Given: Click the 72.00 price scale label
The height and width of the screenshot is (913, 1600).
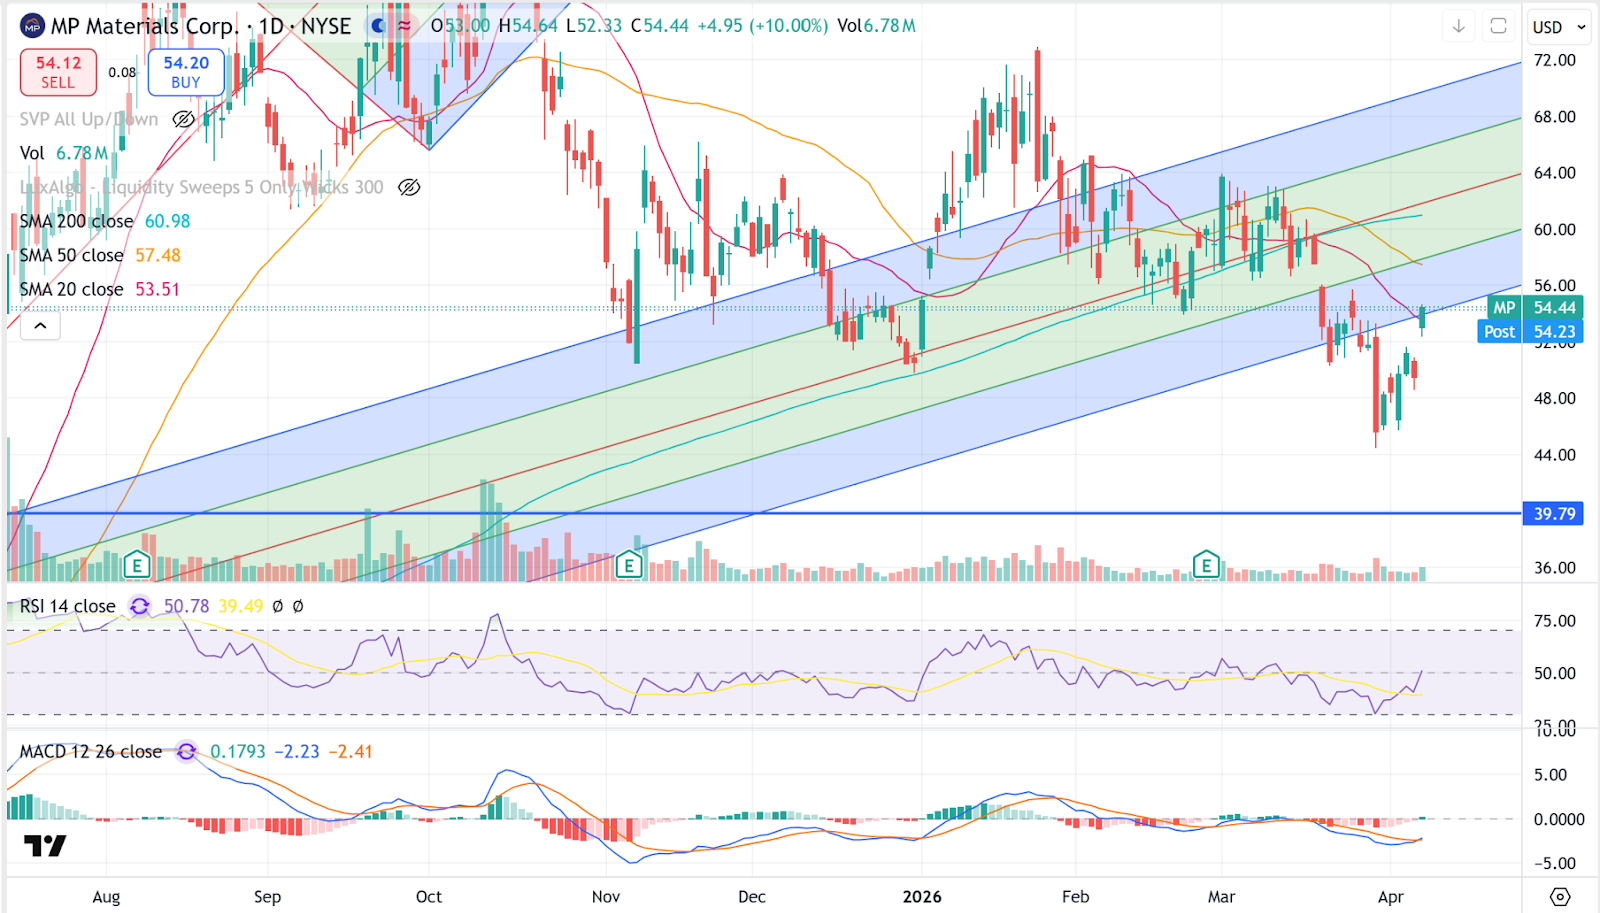Looking at the screenshot, I should [1555, 60].
